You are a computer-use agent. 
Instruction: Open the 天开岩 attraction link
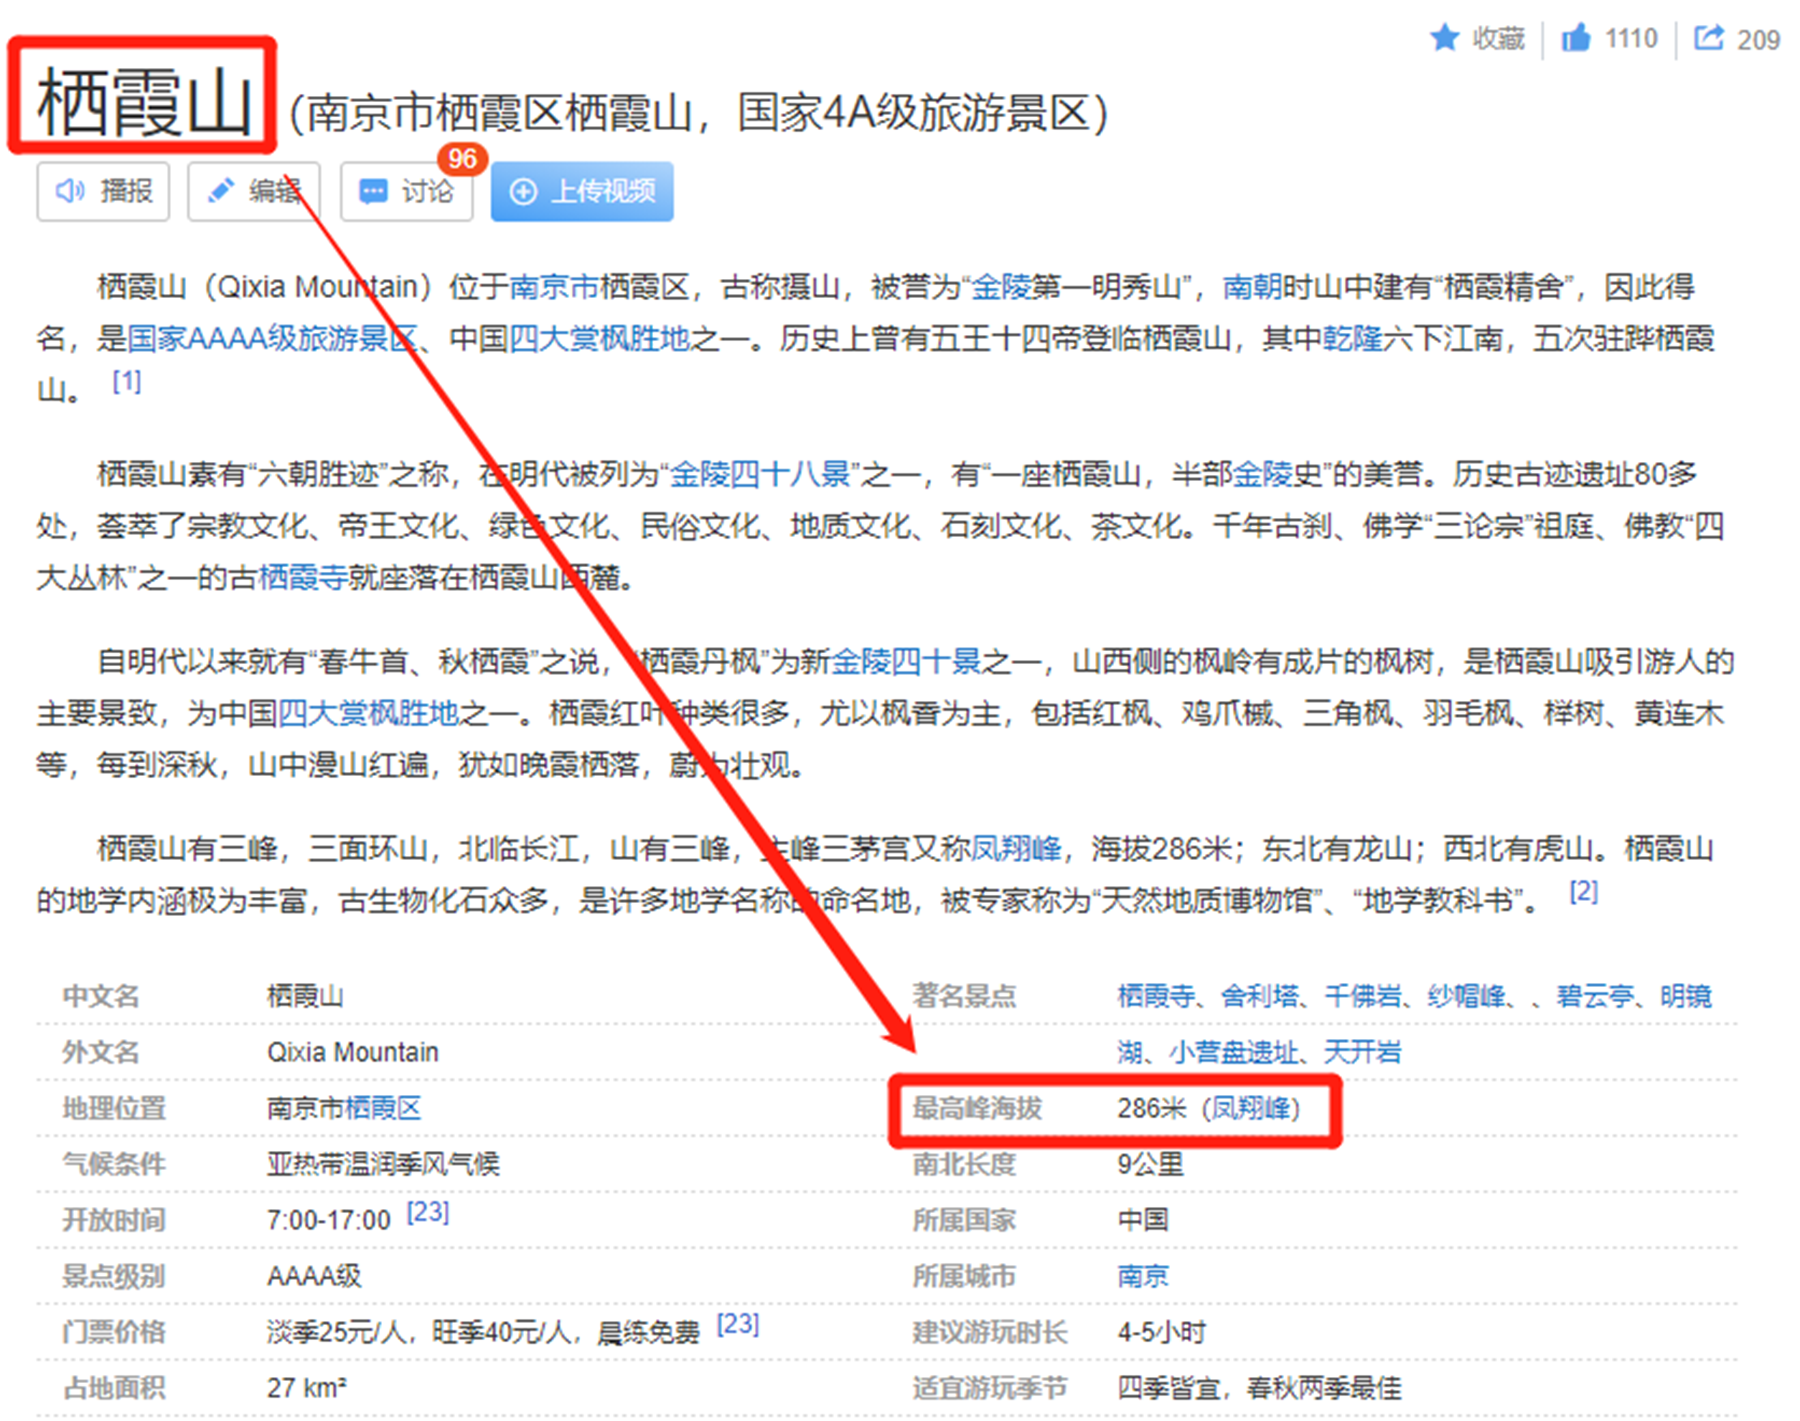[x=1363, y=1052]
